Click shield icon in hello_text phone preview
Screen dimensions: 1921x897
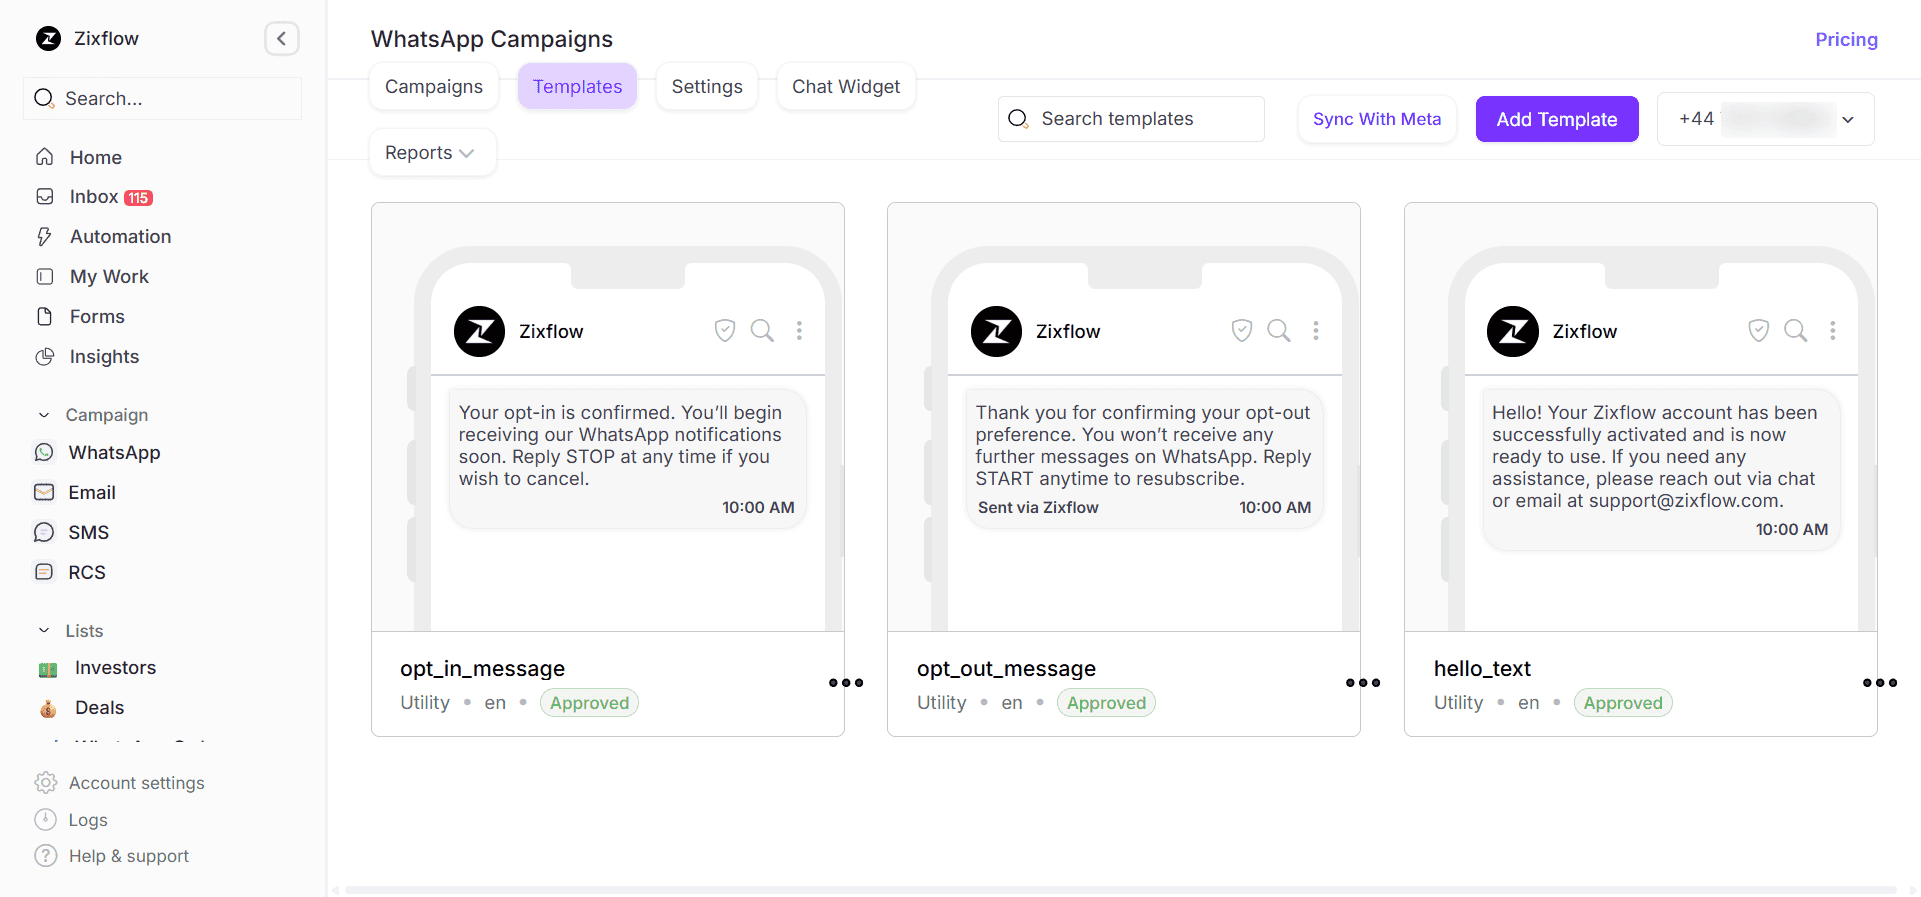[1759, 331]
